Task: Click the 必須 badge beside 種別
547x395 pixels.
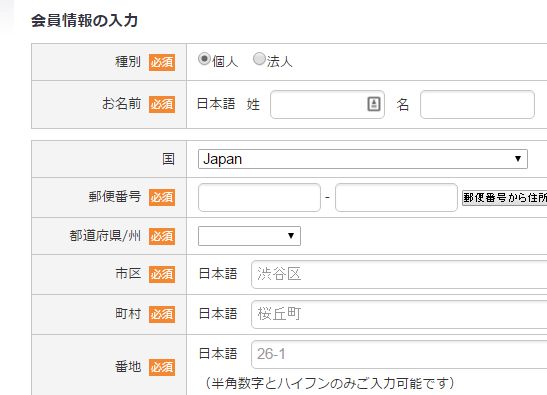Action: pyautogui.click(x=162, y=62)
